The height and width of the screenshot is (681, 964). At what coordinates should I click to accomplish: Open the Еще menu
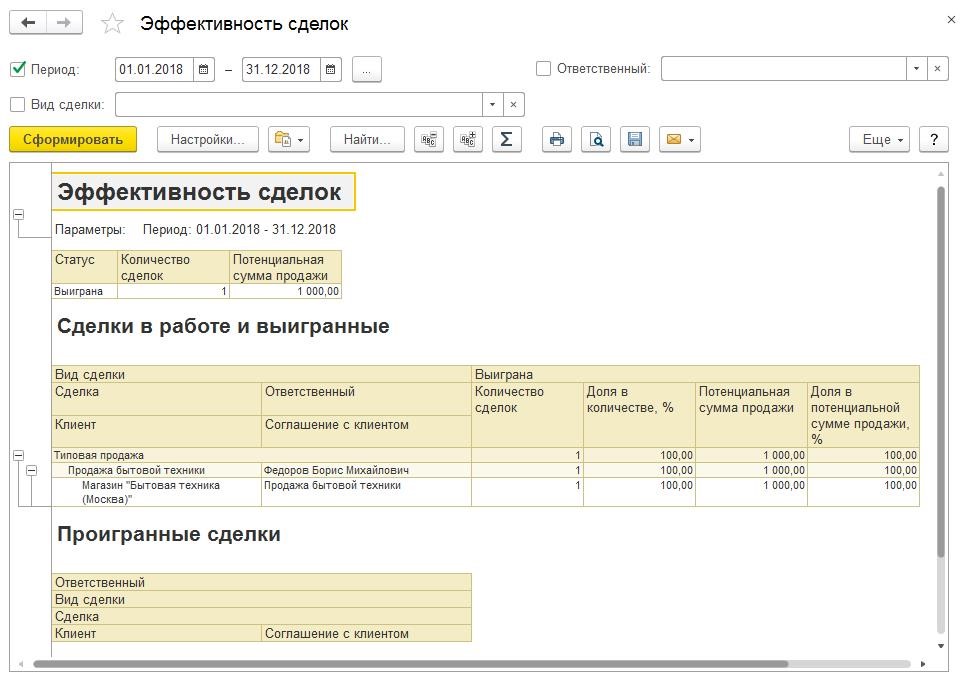point(879,140)
